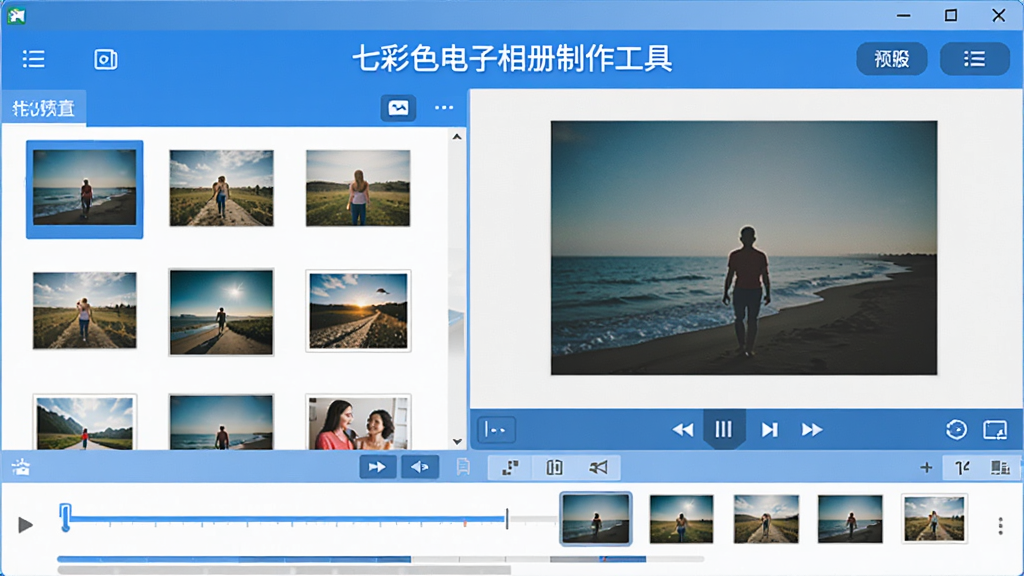This screenshot has width=1024, height=576.
Task: Click the large beach preview image
Action: point(744,248)
